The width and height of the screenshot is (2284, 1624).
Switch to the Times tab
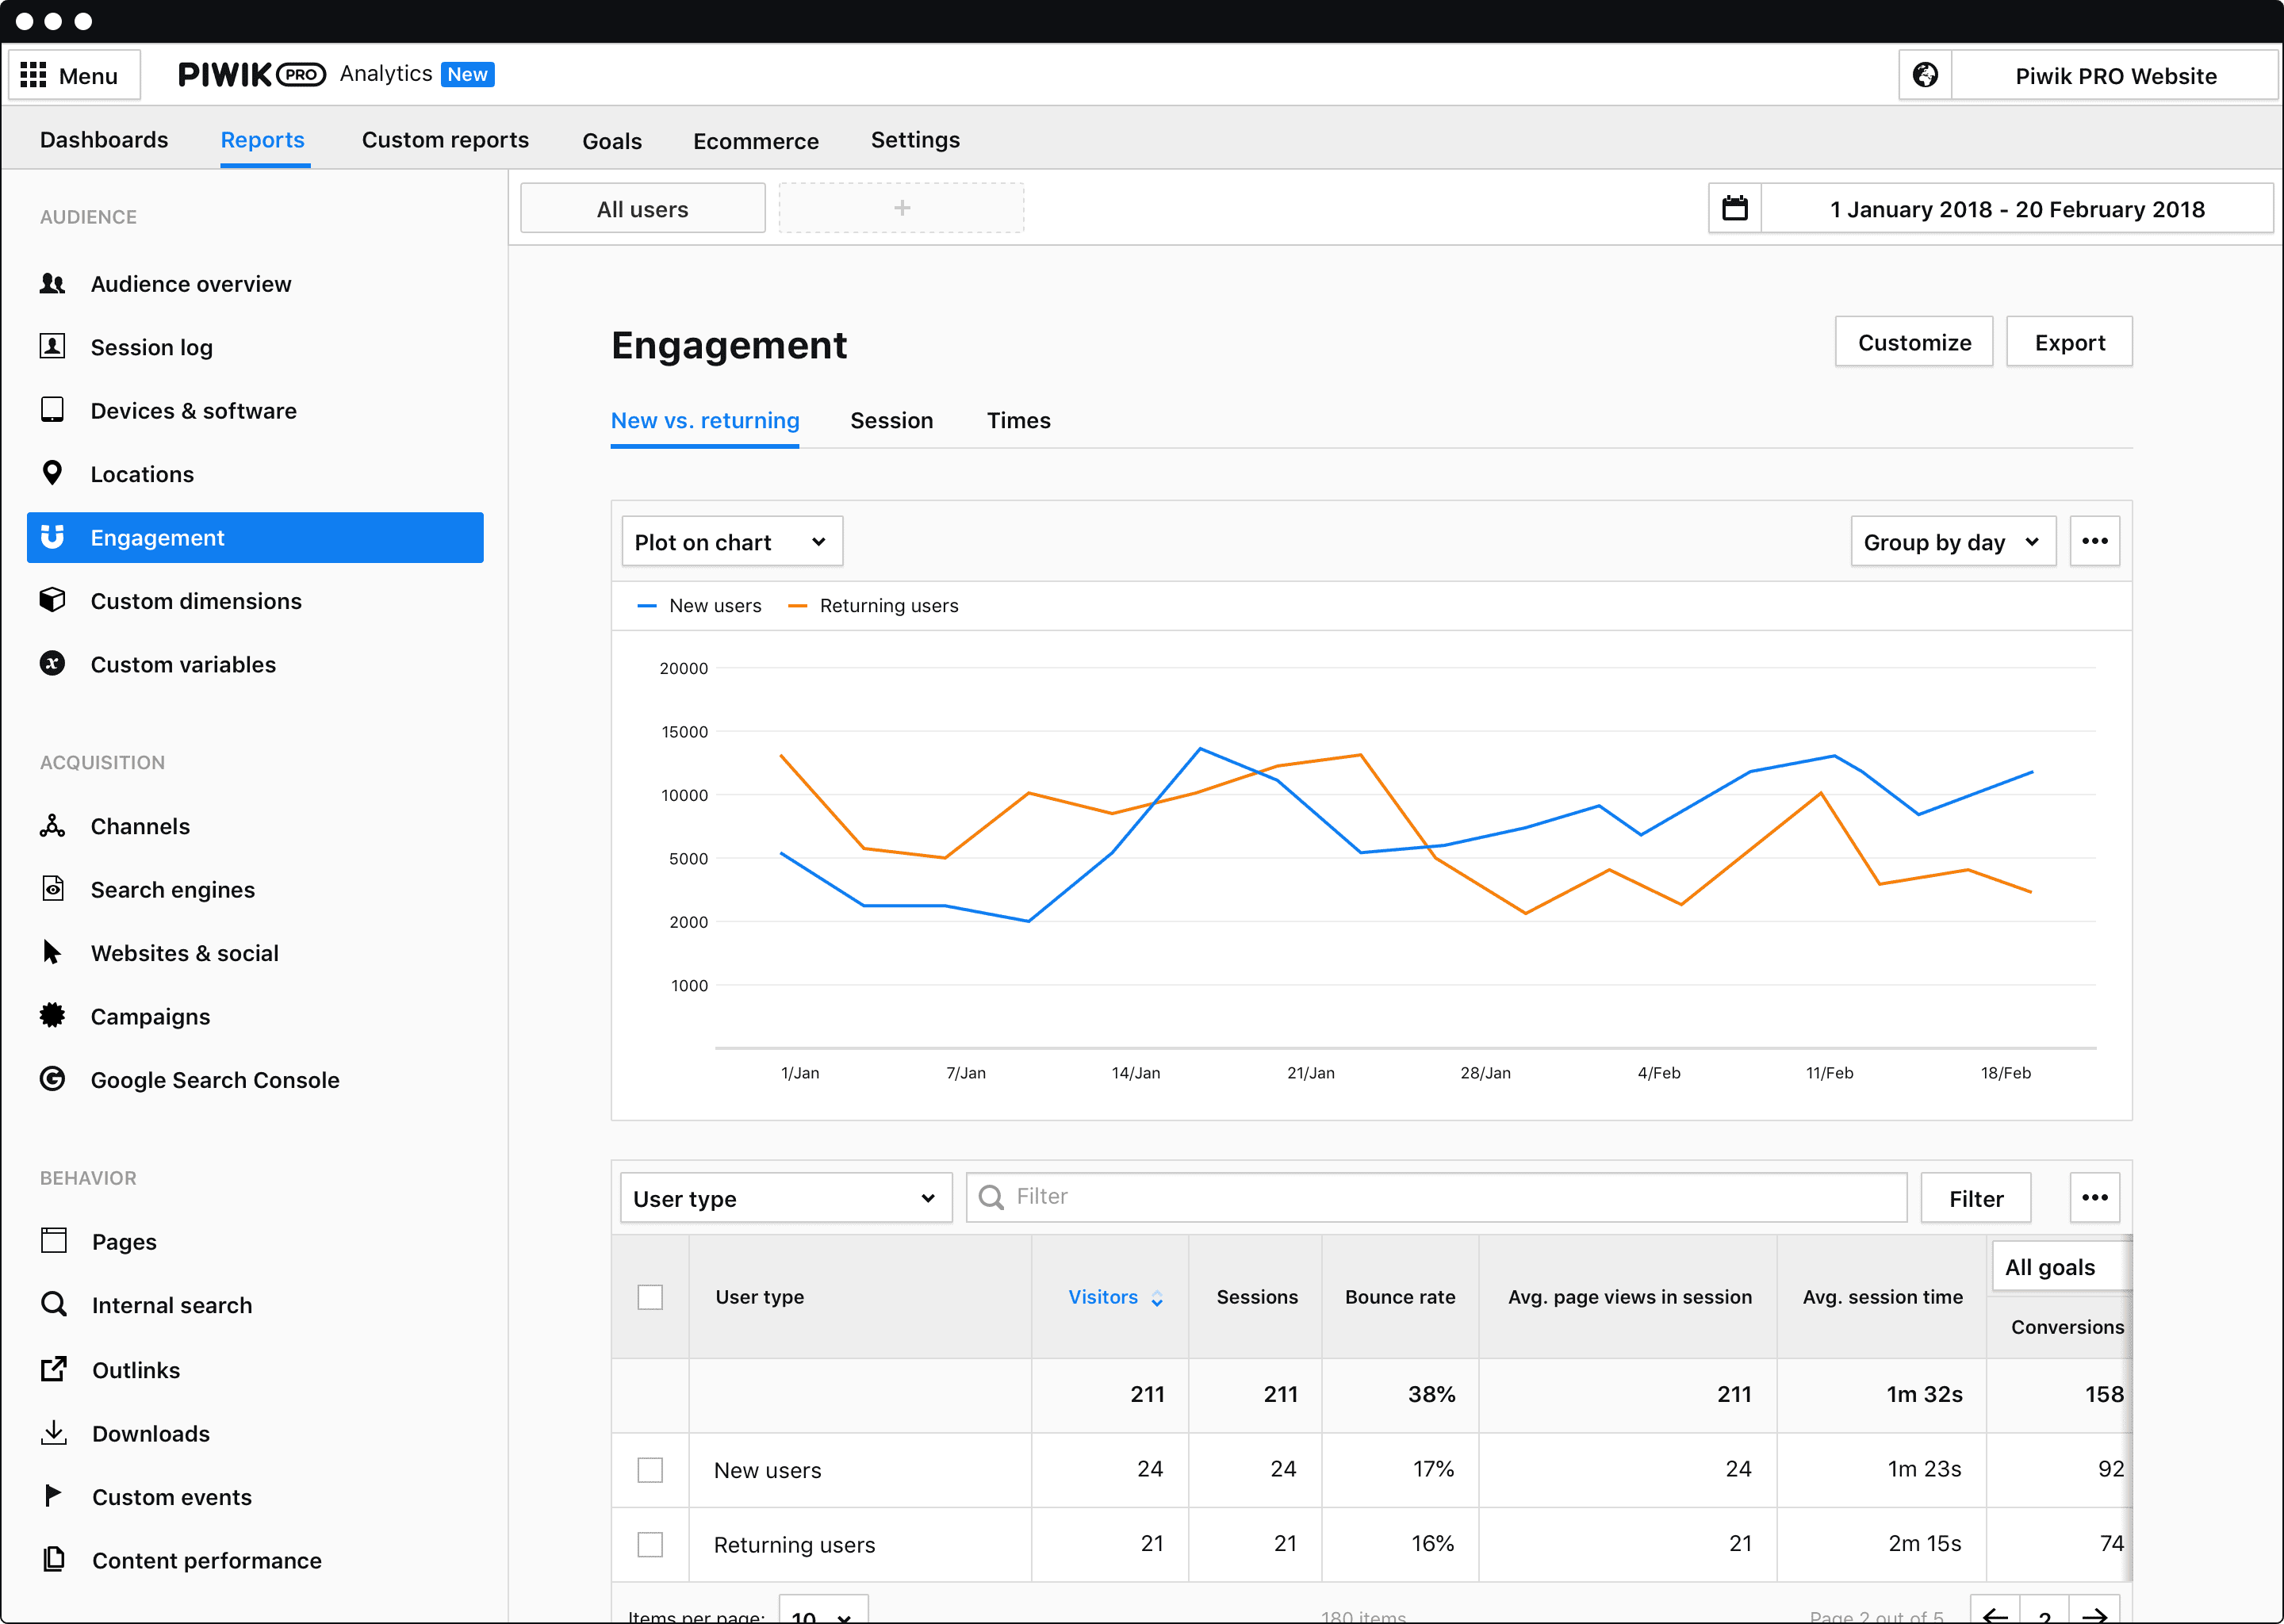coord(1017,419)
